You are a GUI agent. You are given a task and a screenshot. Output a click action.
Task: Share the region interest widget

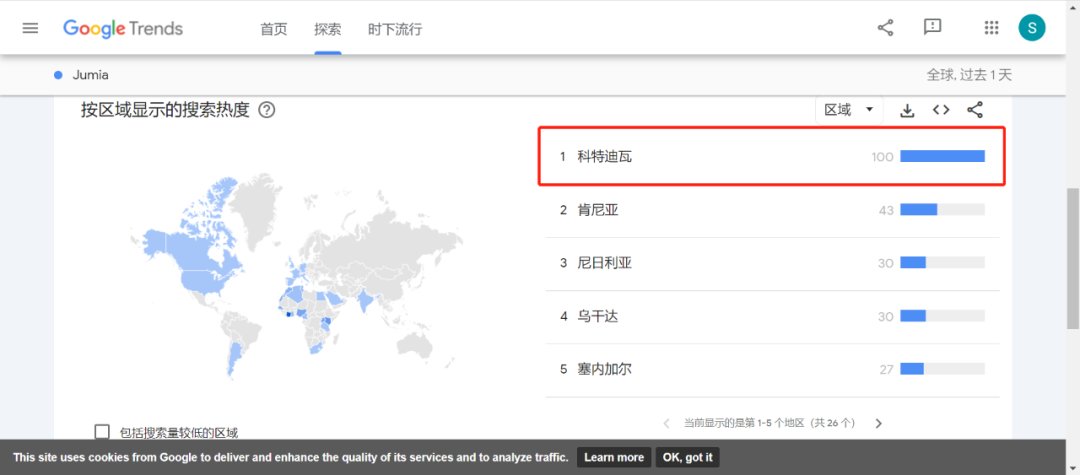pos(975,110)
